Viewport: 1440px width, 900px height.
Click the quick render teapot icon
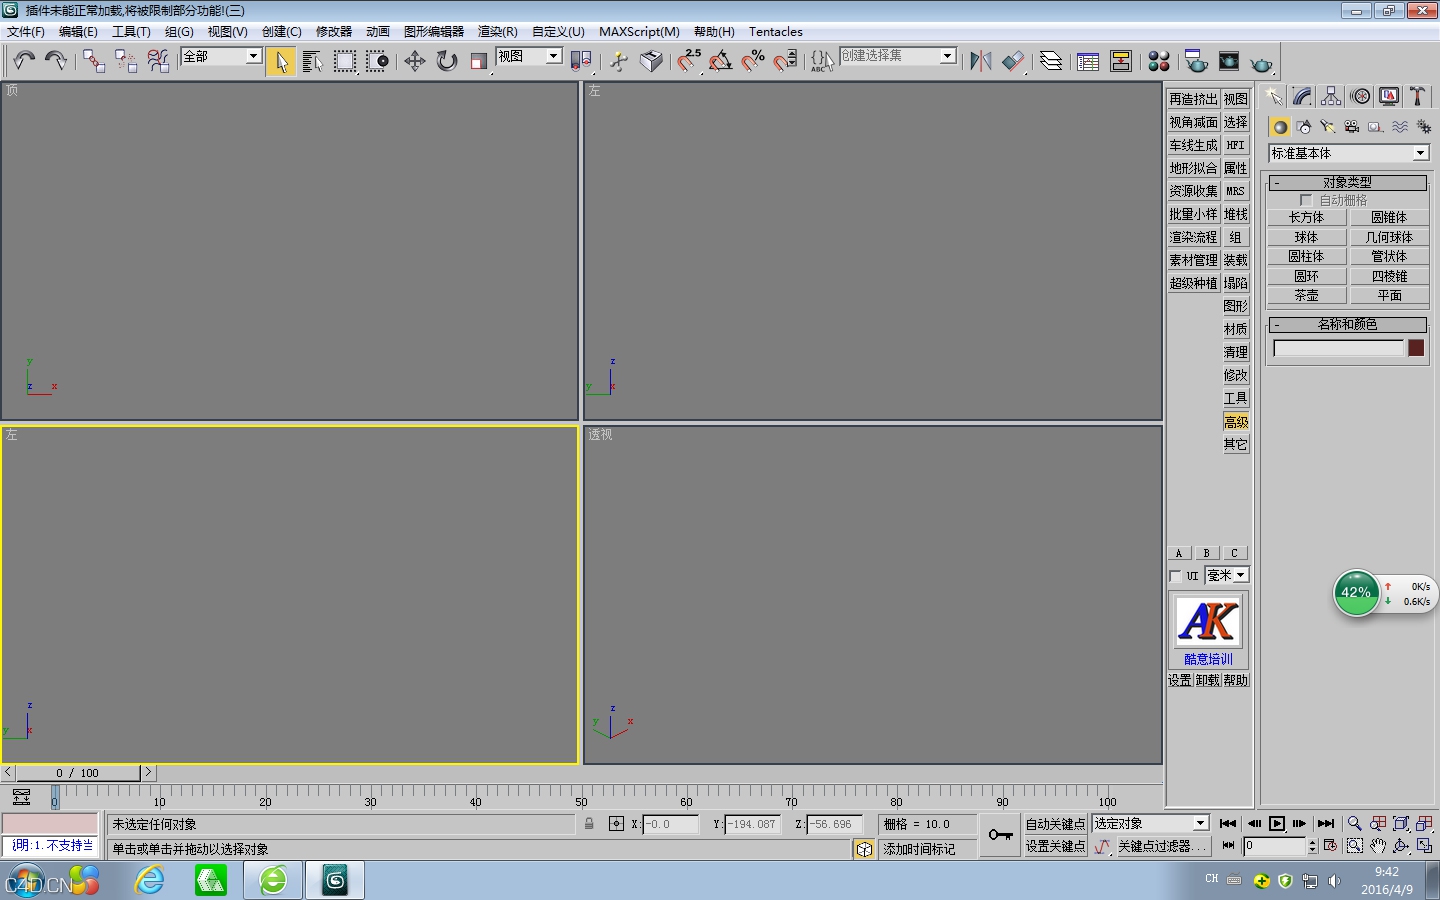tap(1262, 63)
